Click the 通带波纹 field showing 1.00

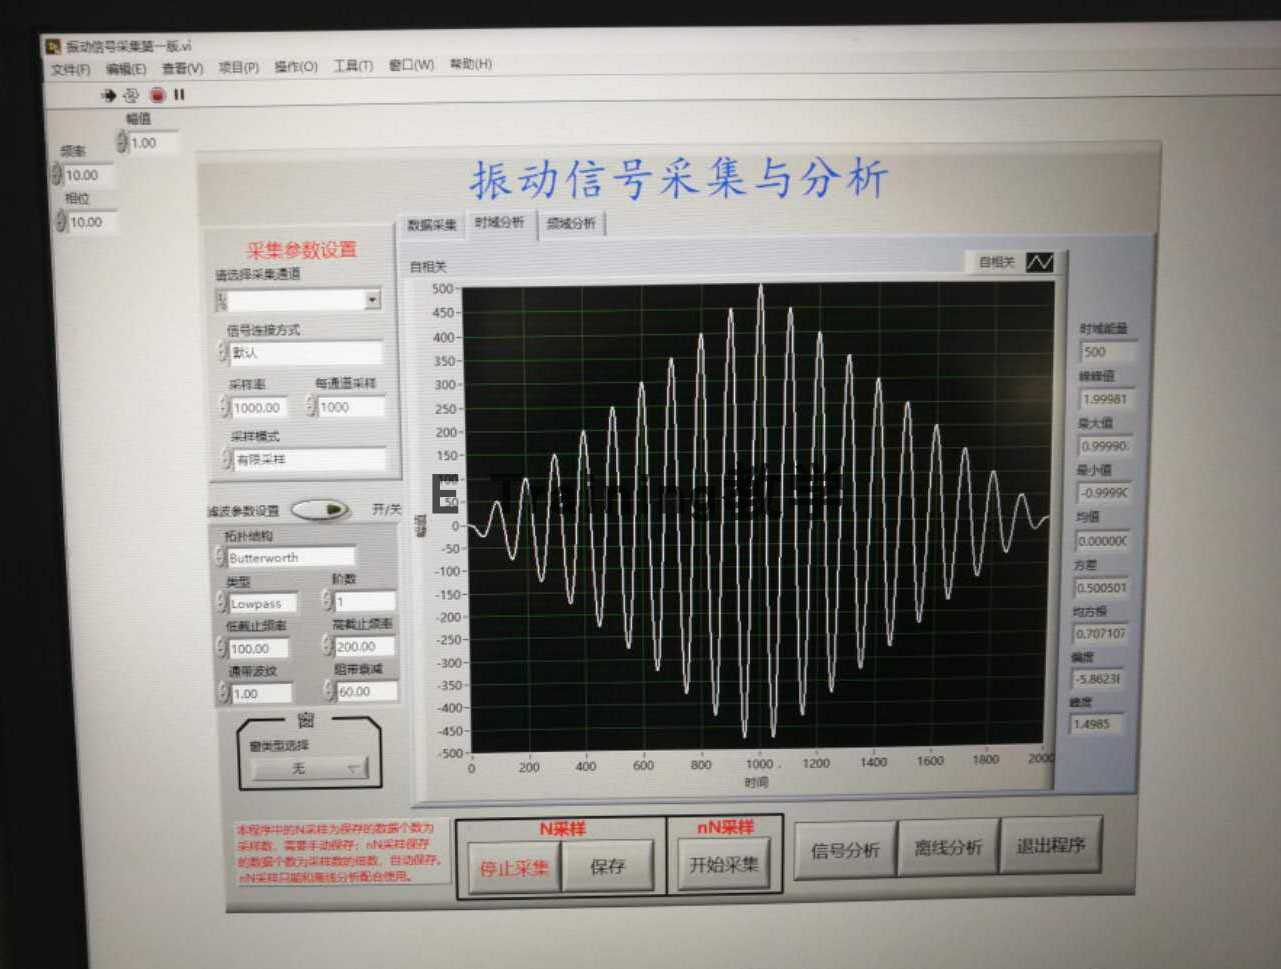(261, 693)
